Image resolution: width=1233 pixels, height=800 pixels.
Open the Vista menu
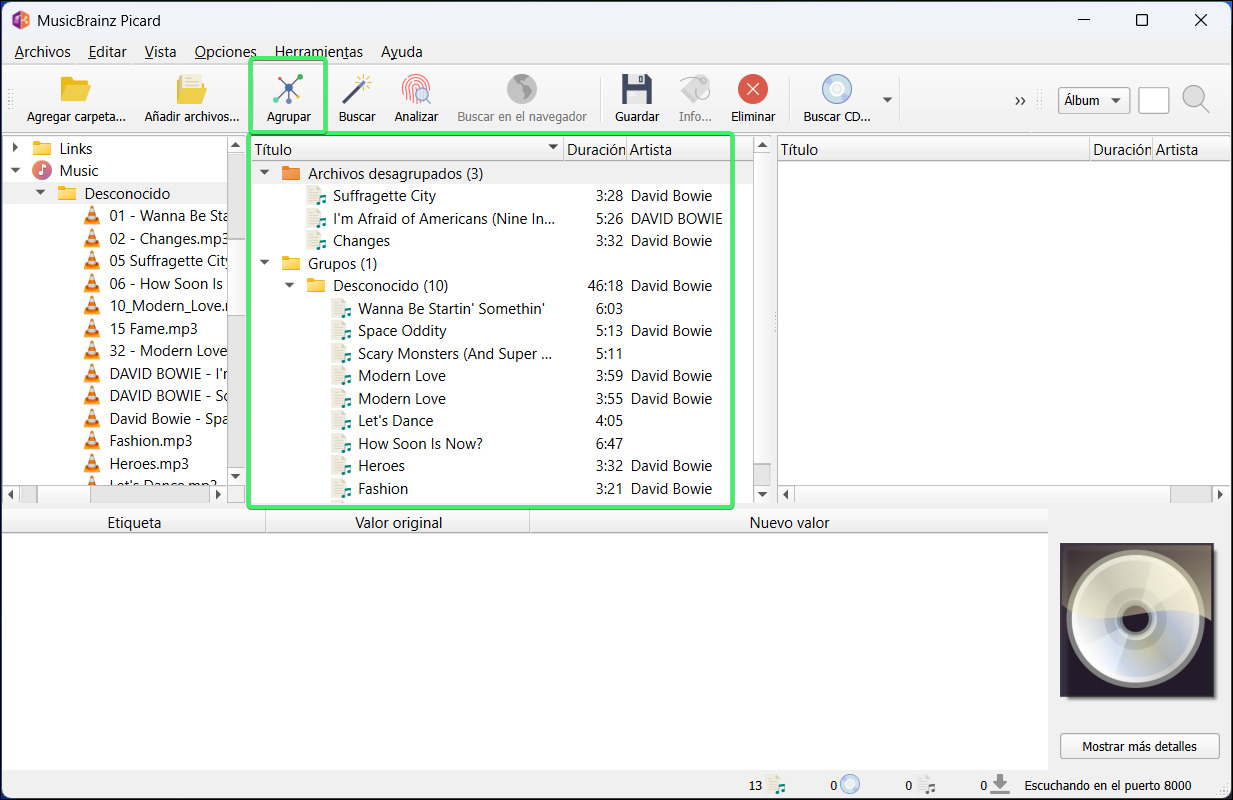point(160,52)
